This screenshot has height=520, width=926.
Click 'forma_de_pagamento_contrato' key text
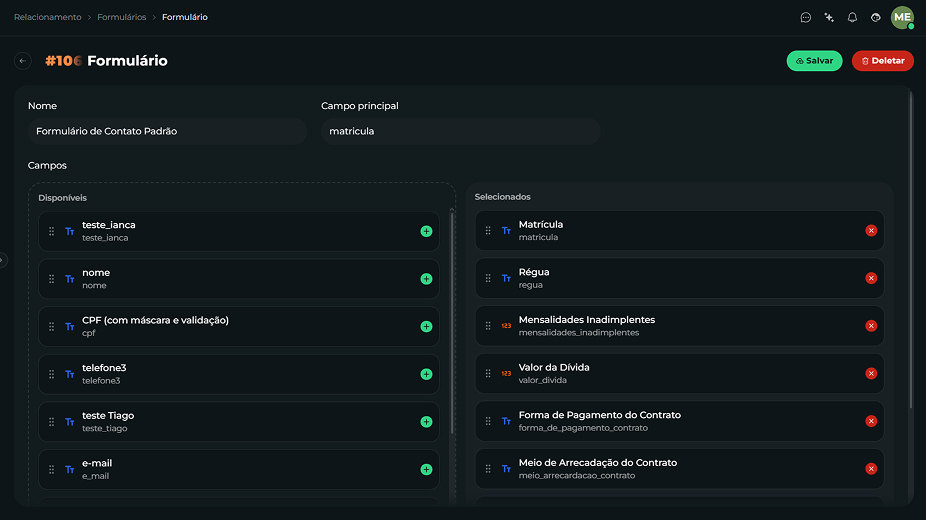point(583,428)
